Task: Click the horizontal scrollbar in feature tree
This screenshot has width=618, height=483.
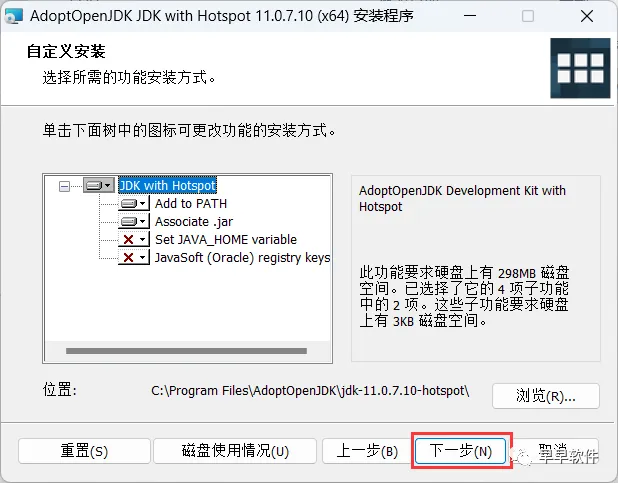Action: tap(186, 351)
